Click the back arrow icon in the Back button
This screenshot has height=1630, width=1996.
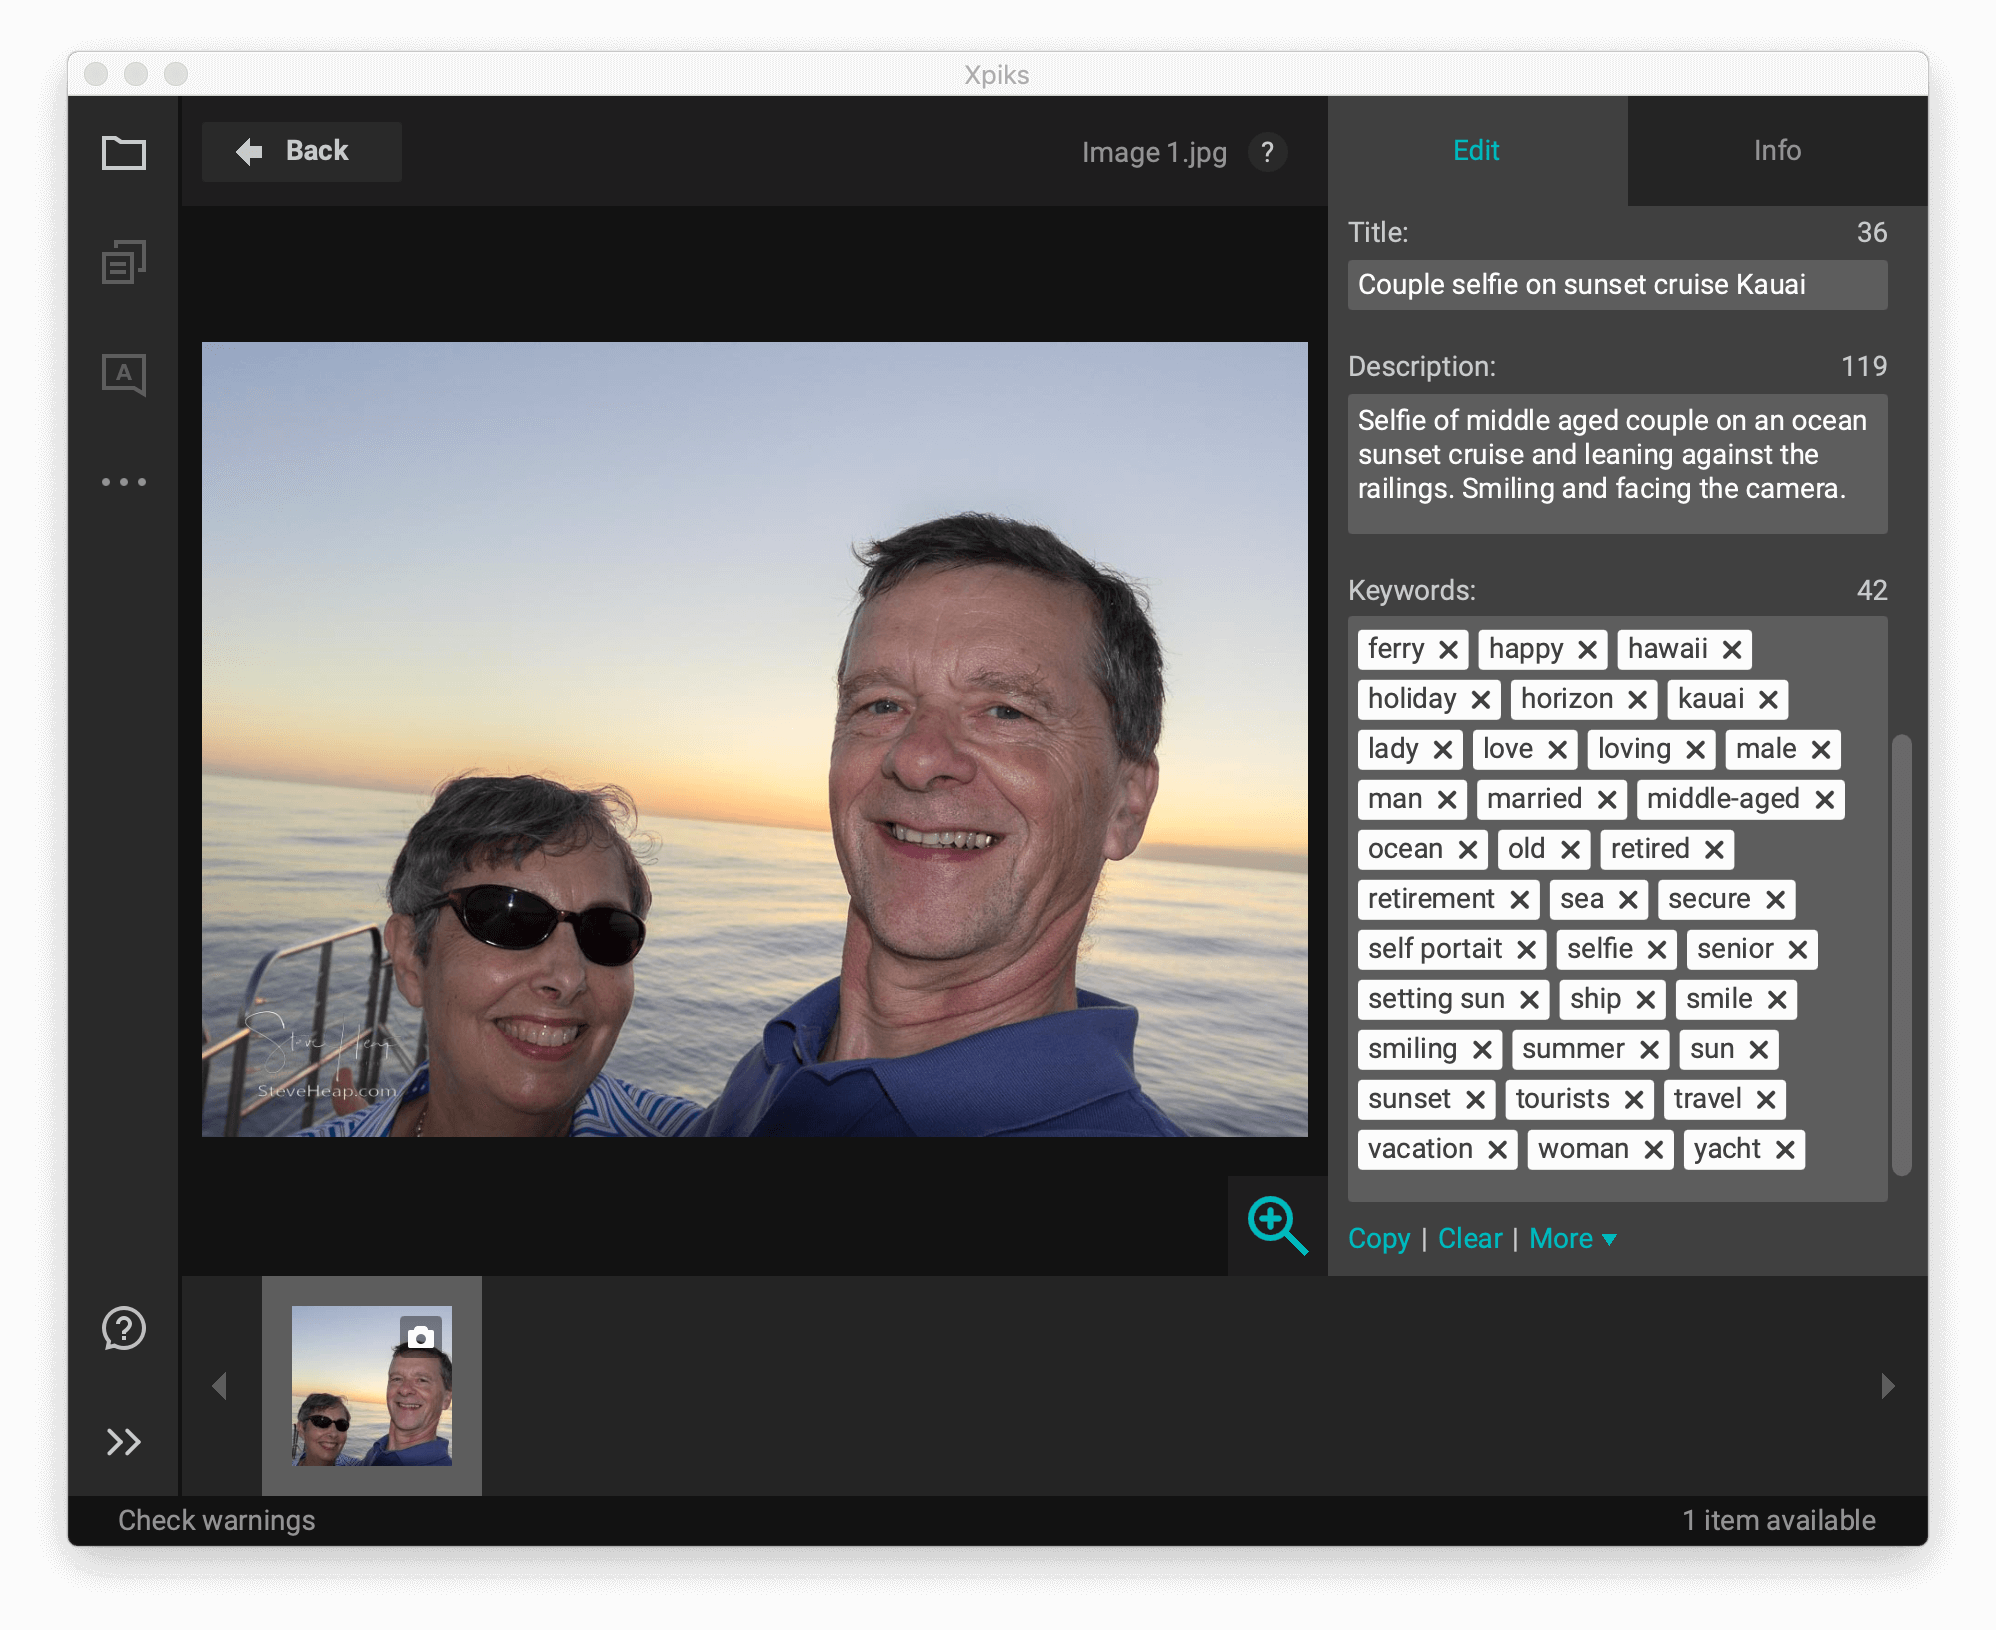(x=249, y=150)
